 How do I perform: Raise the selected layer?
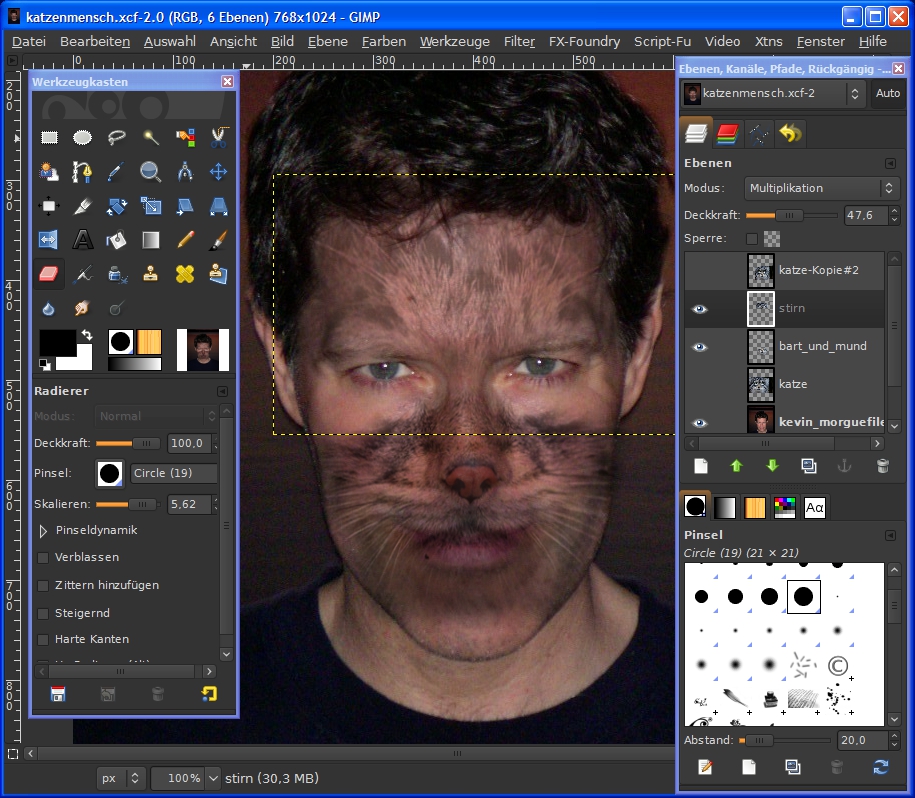coord(736,466)
